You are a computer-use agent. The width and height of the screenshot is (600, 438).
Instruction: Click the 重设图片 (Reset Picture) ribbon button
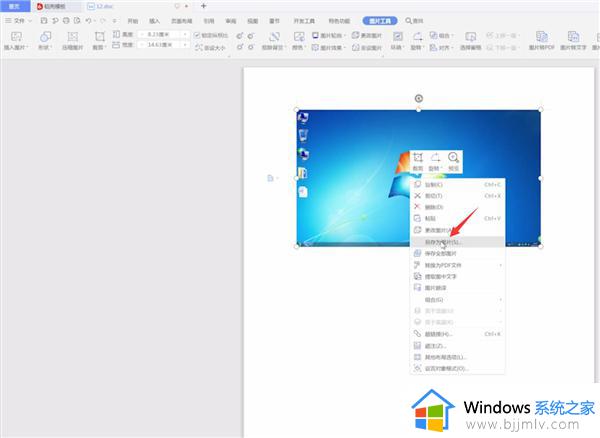(x=367, y=48)
